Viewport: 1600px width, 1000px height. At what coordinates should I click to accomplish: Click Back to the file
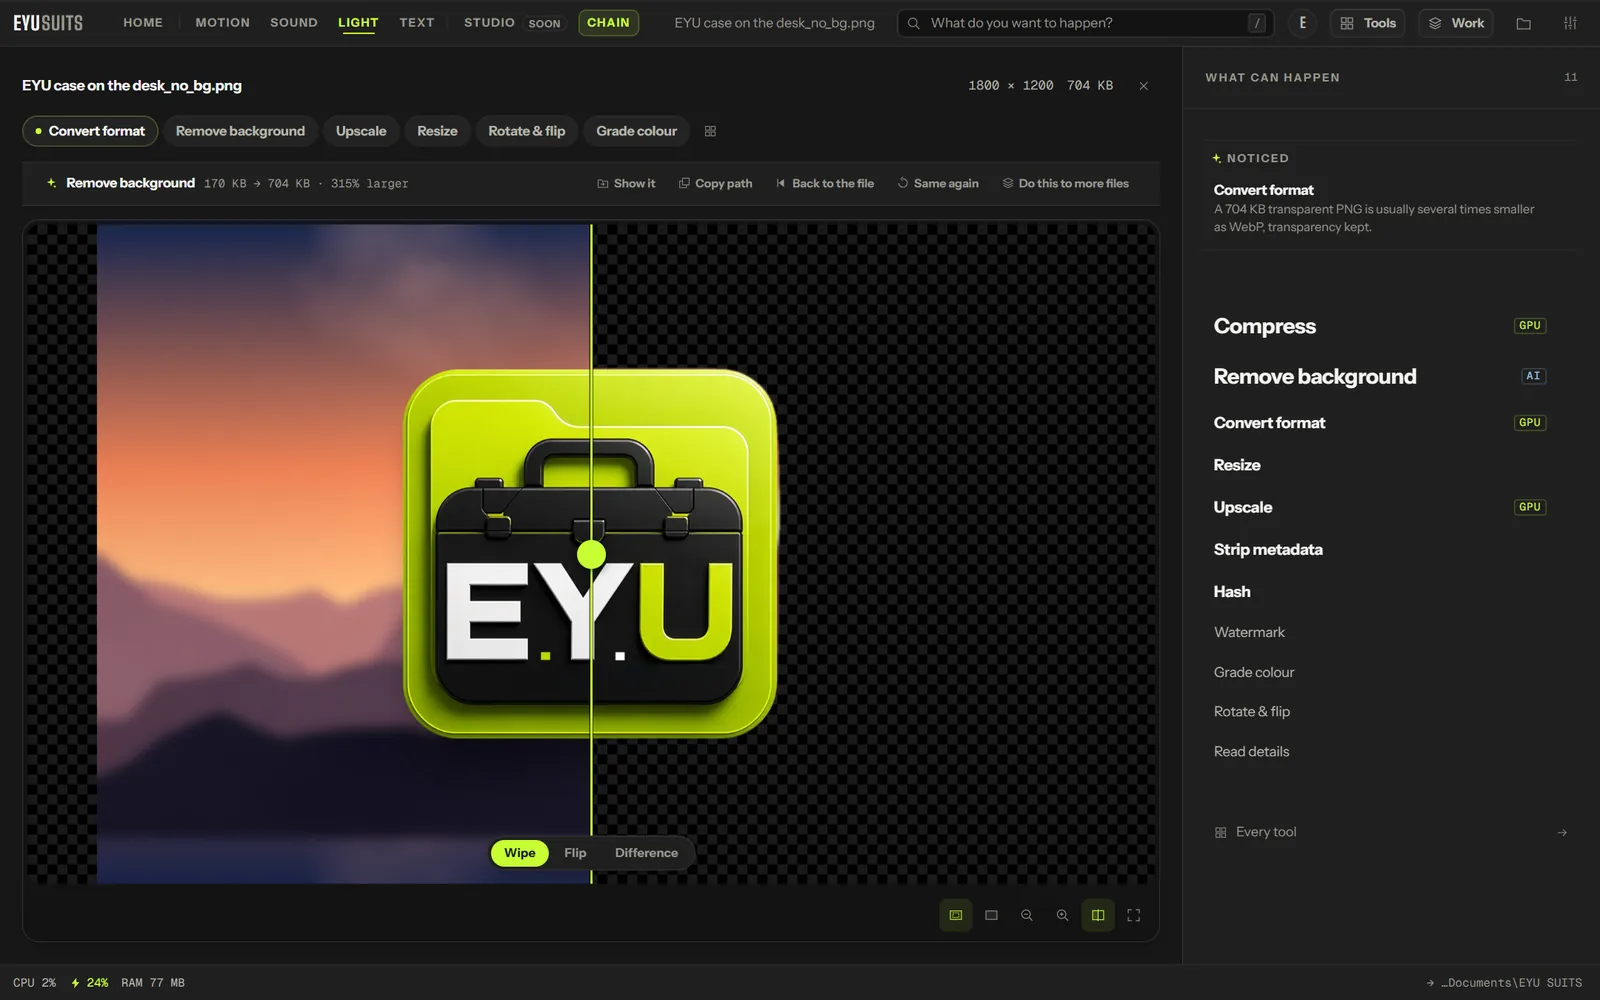click(x=825, y=184)
